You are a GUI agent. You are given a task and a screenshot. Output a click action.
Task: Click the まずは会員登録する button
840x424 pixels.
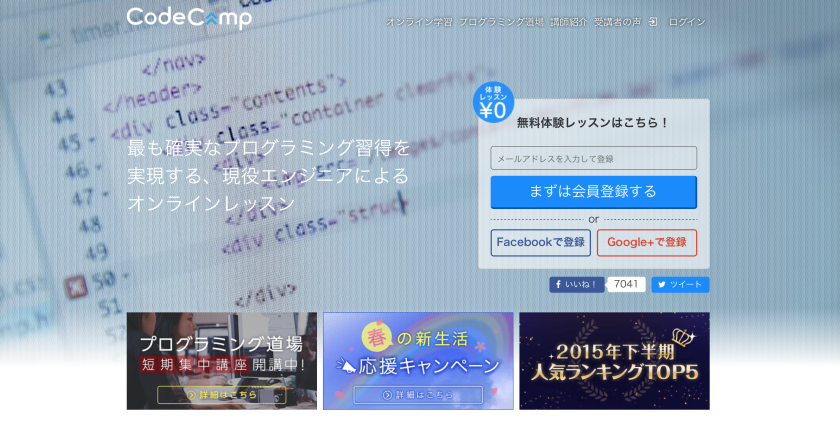(x=594, y=192)
